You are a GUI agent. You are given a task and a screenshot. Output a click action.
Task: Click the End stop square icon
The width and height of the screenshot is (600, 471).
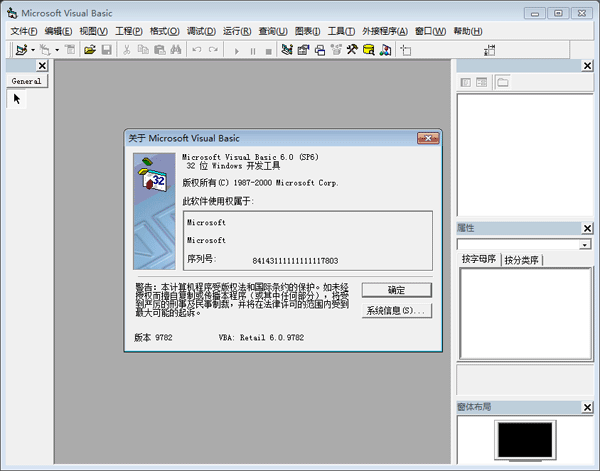click(269, 51)
